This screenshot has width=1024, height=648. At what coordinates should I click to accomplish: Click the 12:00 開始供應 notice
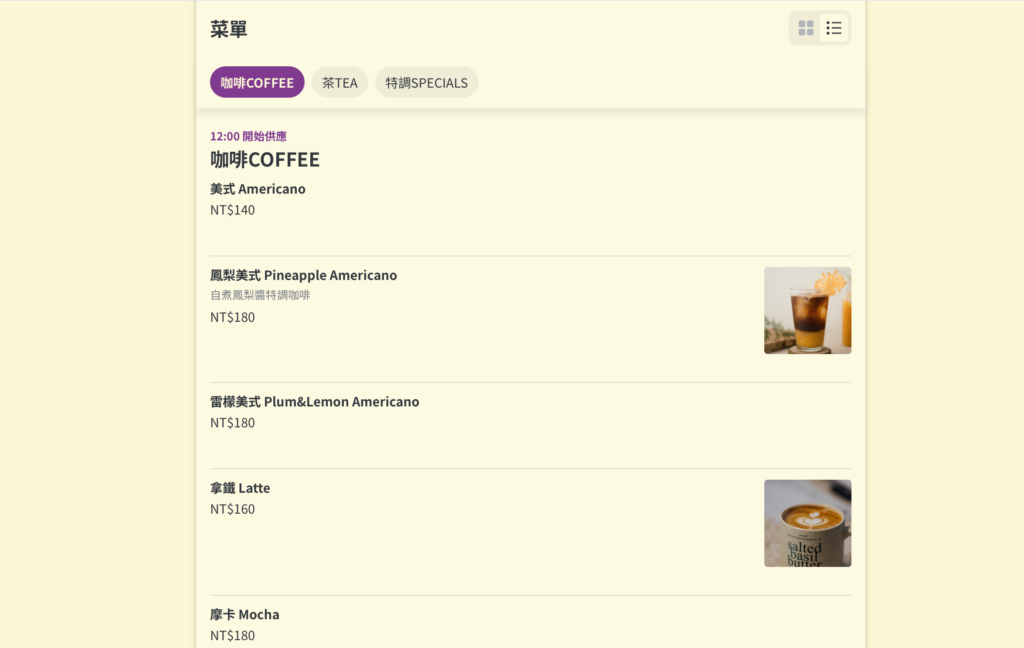[x=248, y=136]
